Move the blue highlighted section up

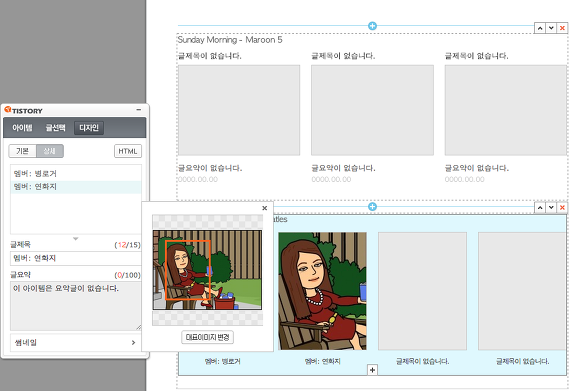pyautogui.click(x=540, y=208)
